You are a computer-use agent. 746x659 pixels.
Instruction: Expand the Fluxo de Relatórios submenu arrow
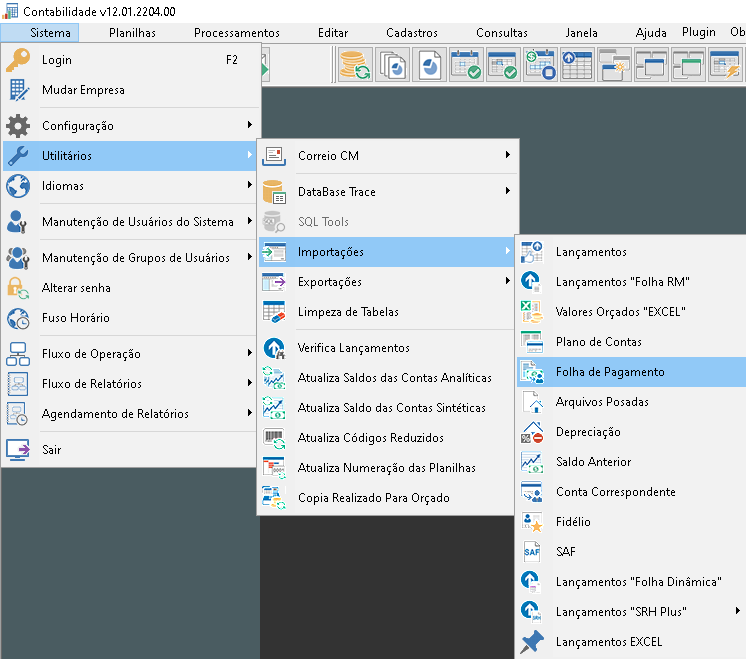coord(249,383)
